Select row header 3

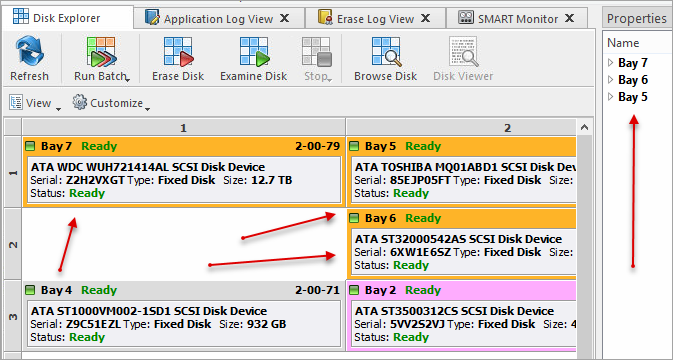[13, 316]
